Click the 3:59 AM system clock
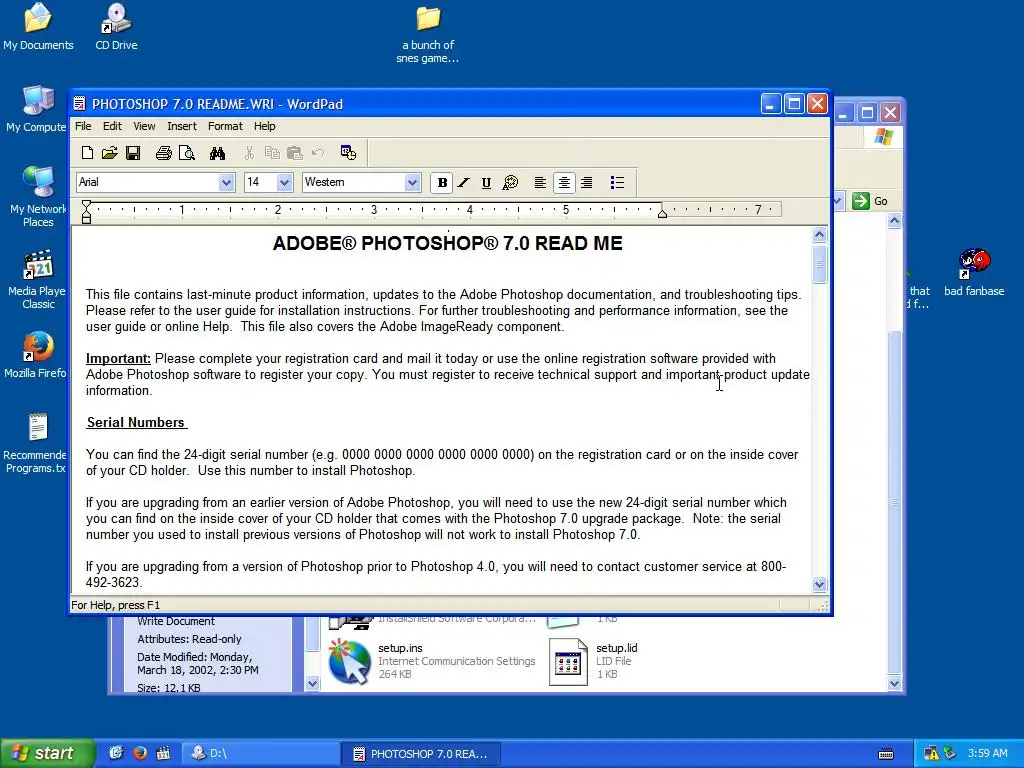Viewport: 1024px width, 768px height. coord(987,753)
